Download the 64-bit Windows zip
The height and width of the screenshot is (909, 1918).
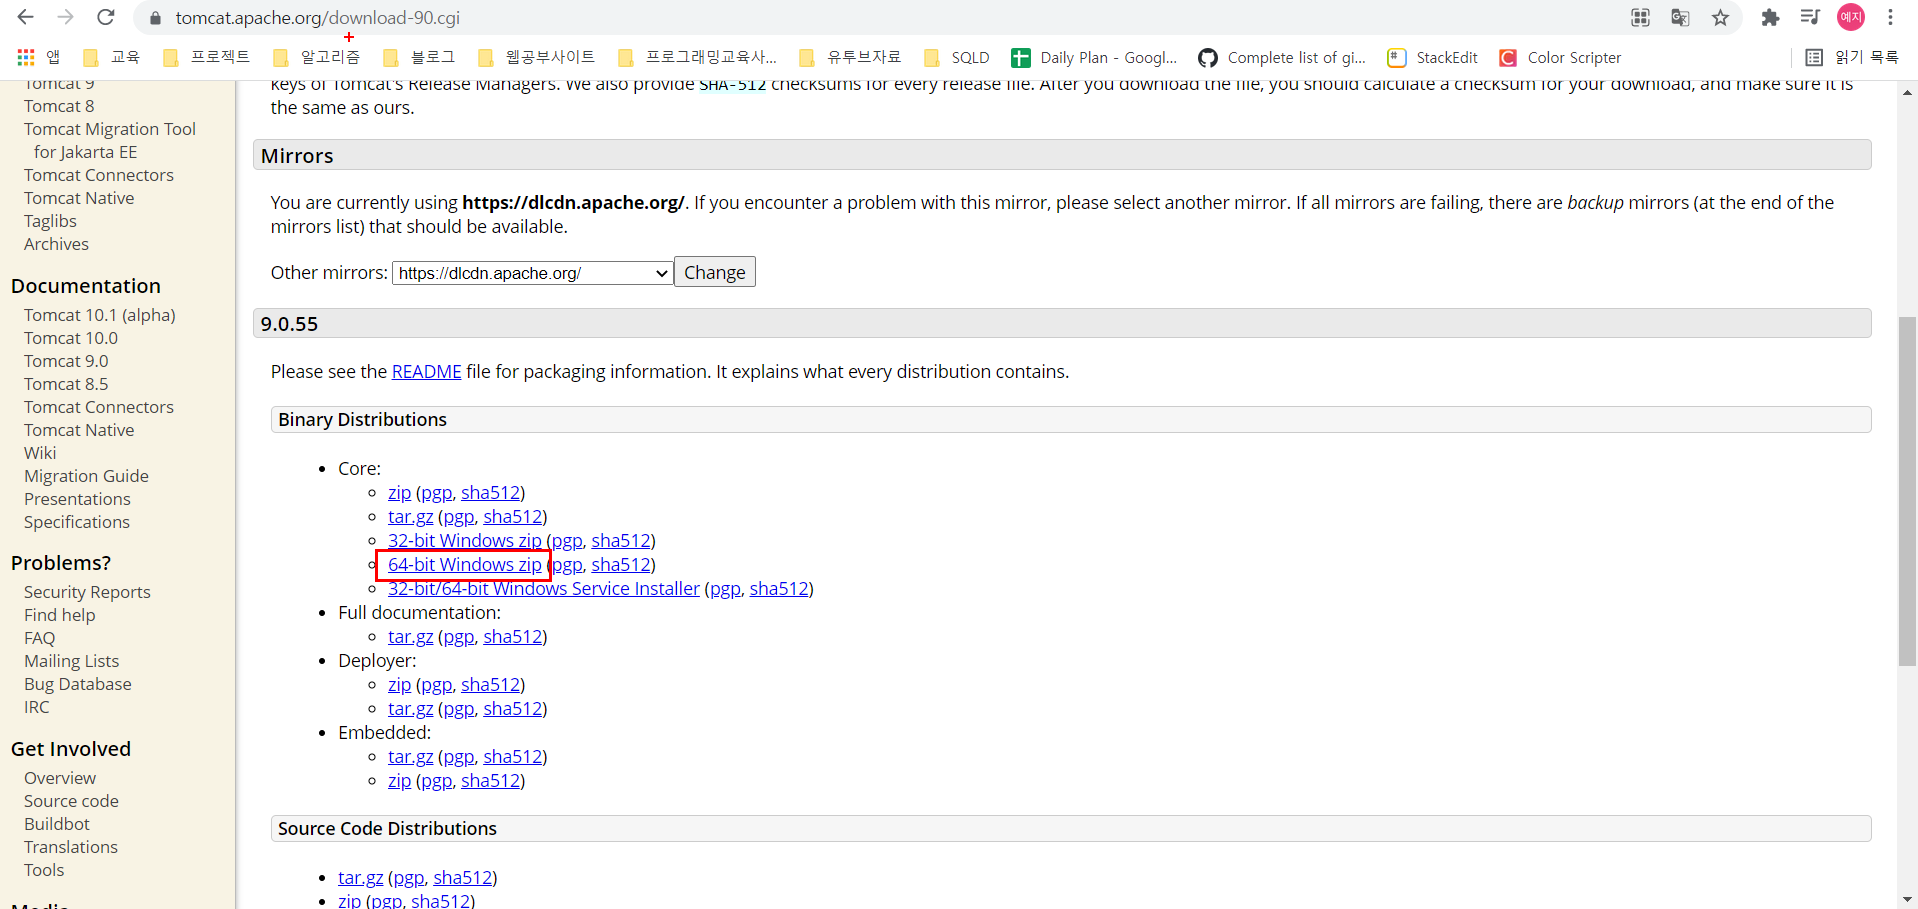(x=464, y=564)
